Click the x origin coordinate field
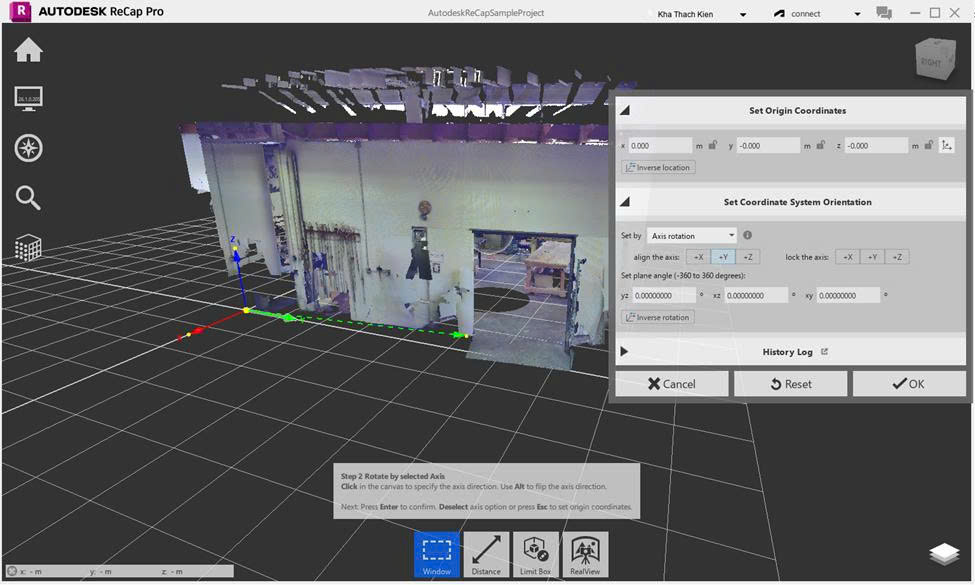 point(660,145)
